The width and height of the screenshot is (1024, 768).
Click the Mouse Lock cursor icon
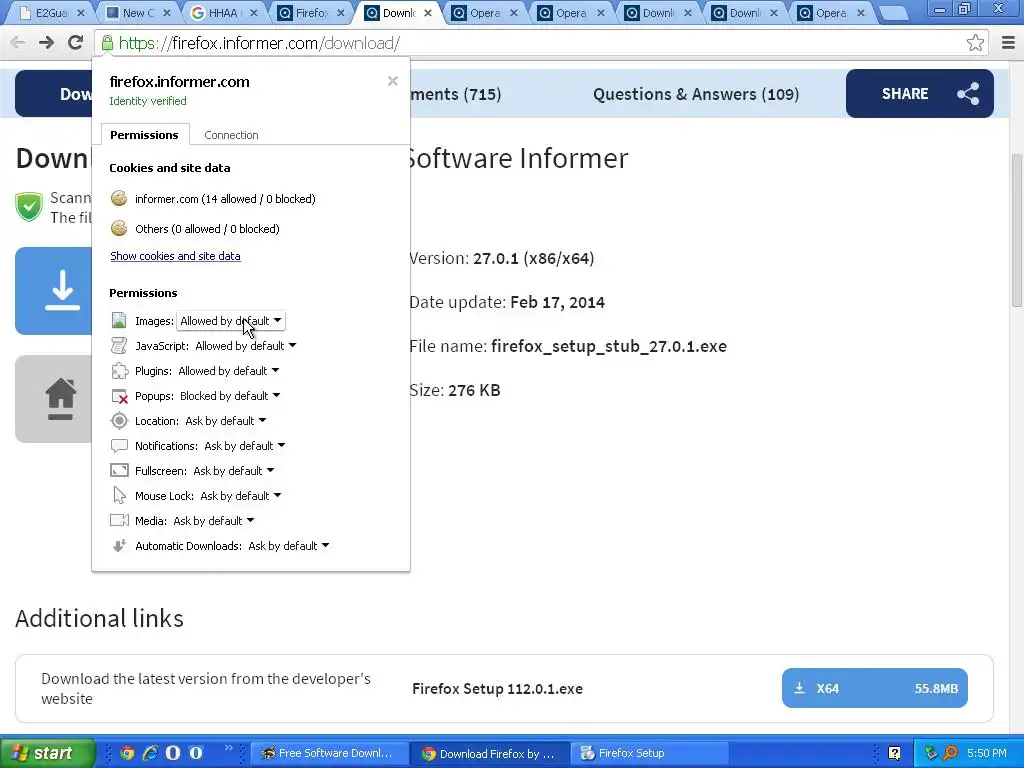120,496
